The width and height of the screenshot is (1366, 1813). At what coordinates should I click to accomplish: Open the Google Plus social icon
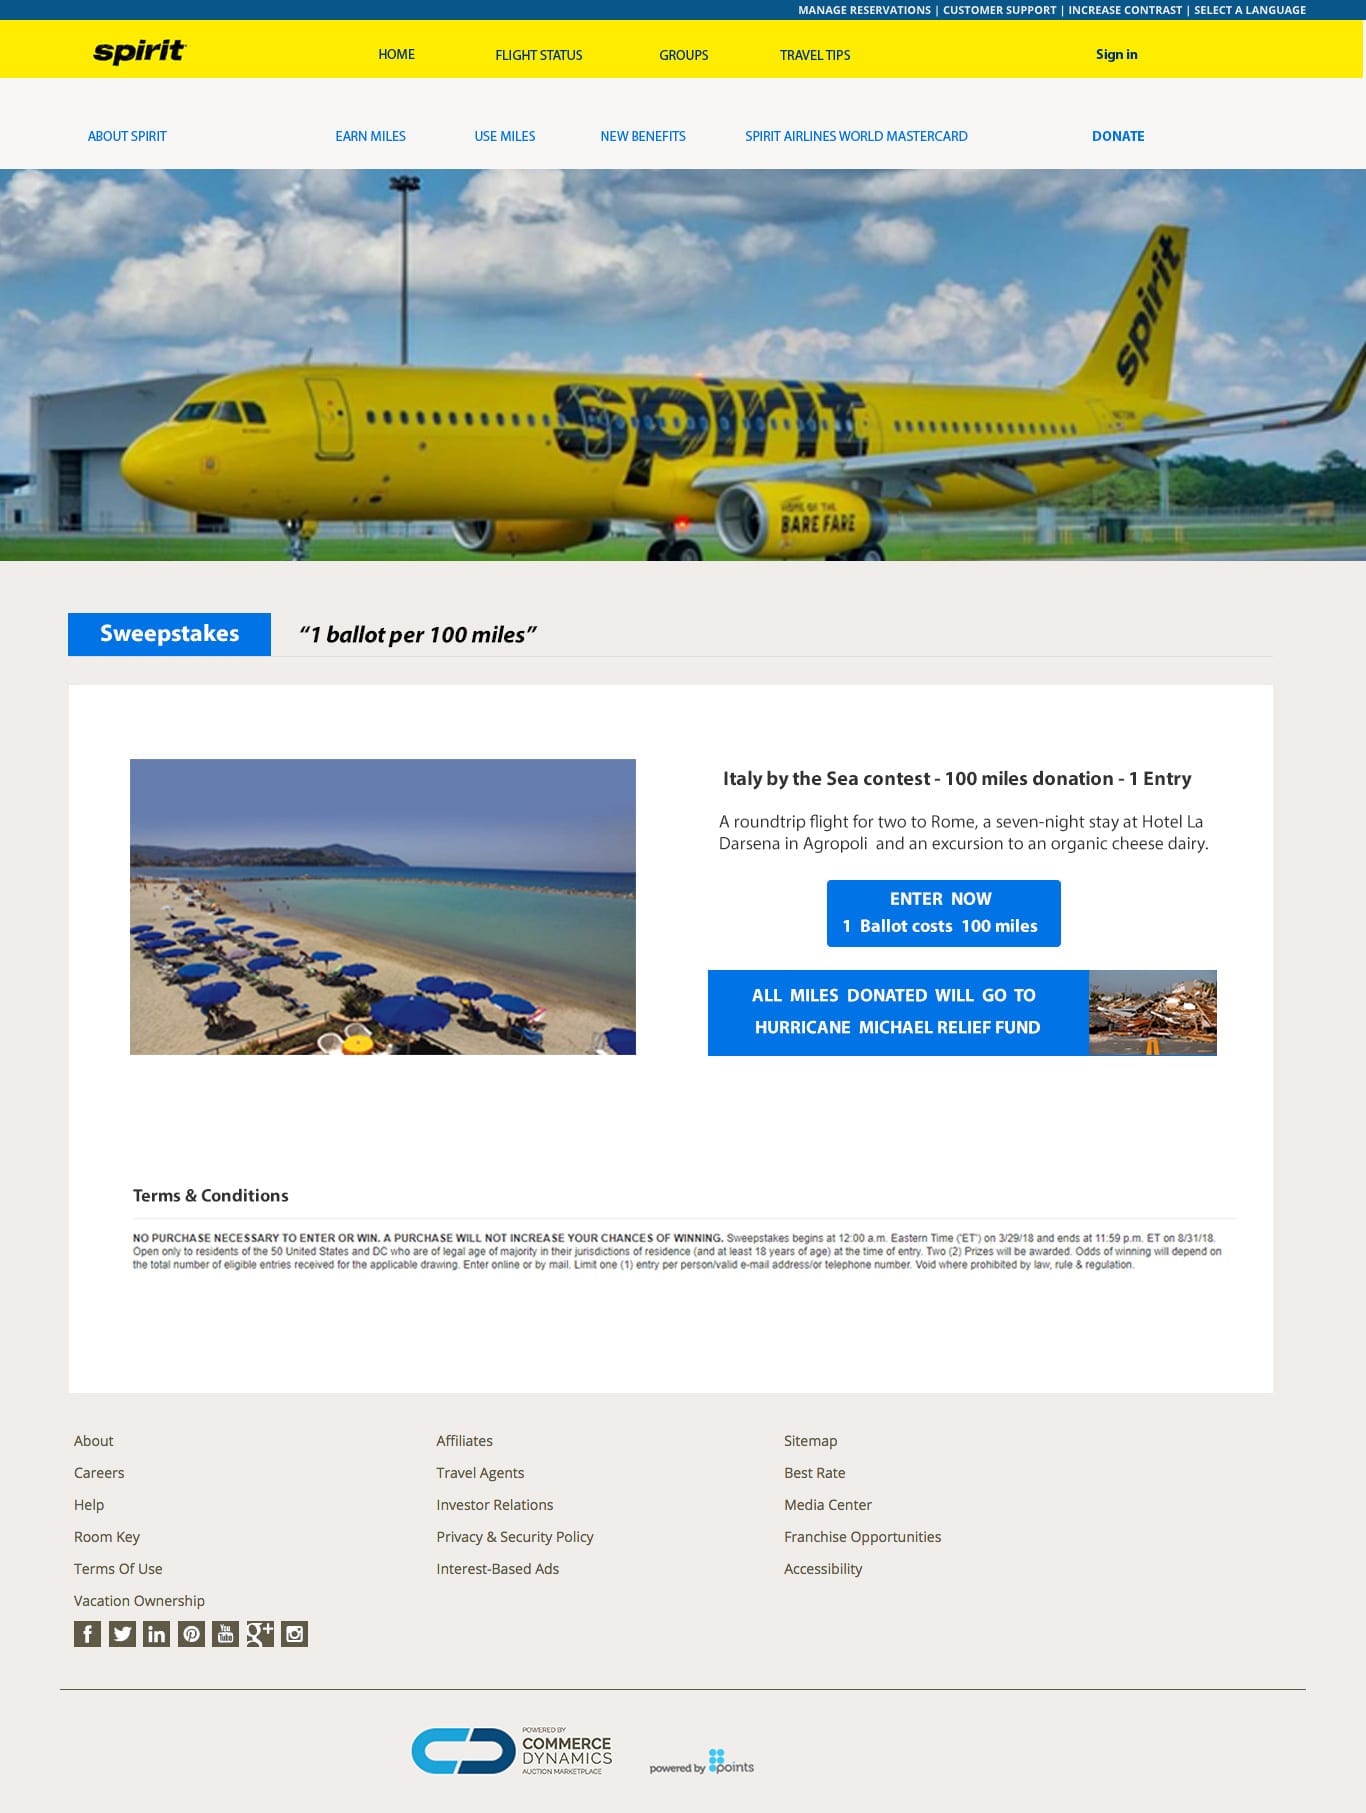pos(260,1634)
